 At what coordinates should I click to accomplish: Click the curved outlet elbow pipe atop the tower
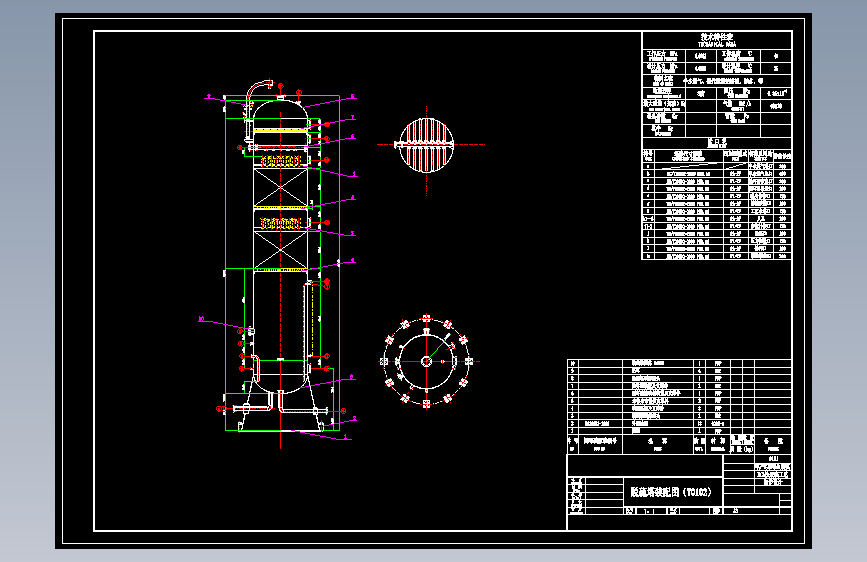click(258, 89)
